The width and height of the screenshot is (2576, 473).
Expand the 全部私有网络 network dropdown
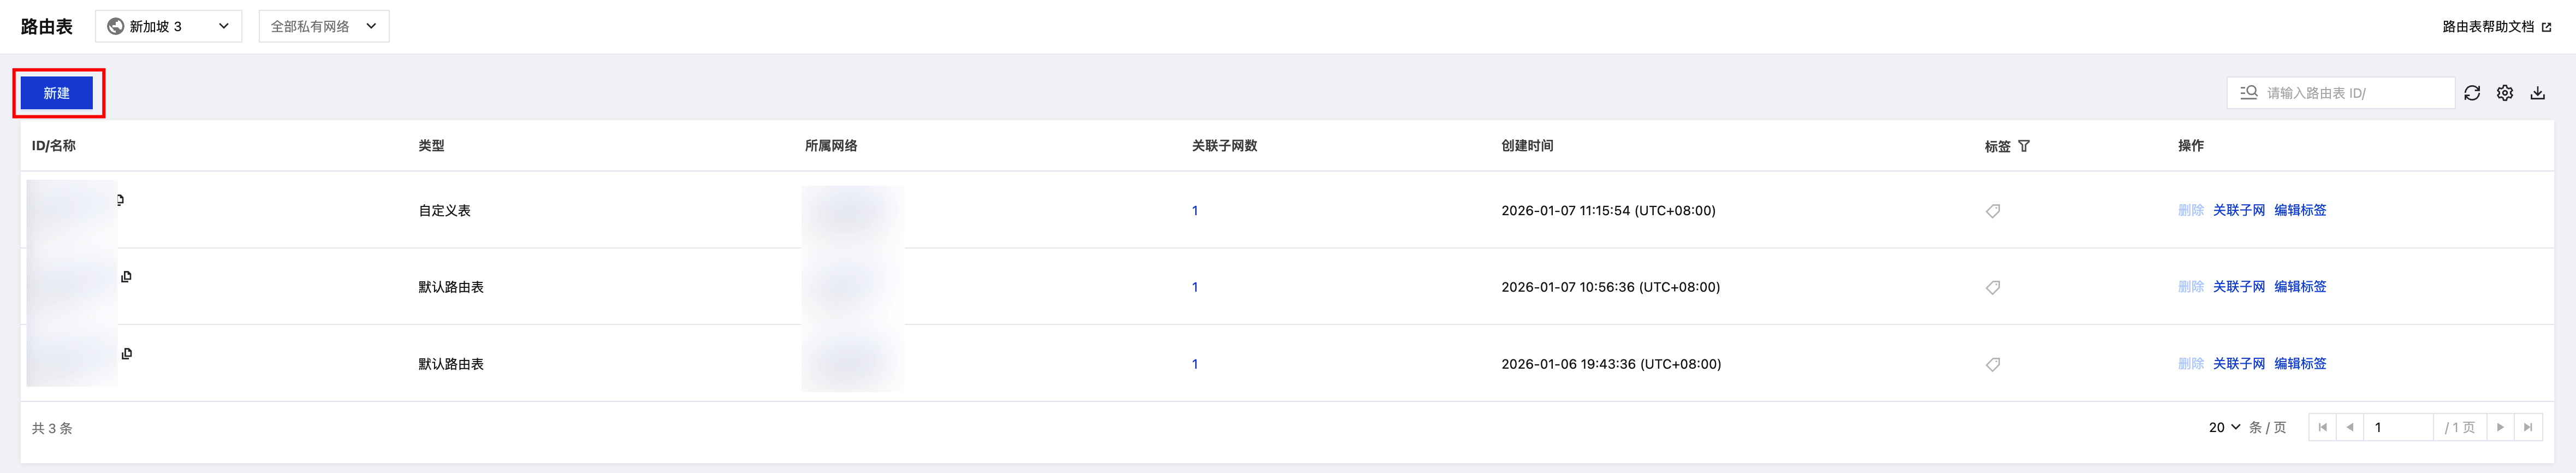coord(323,26)
